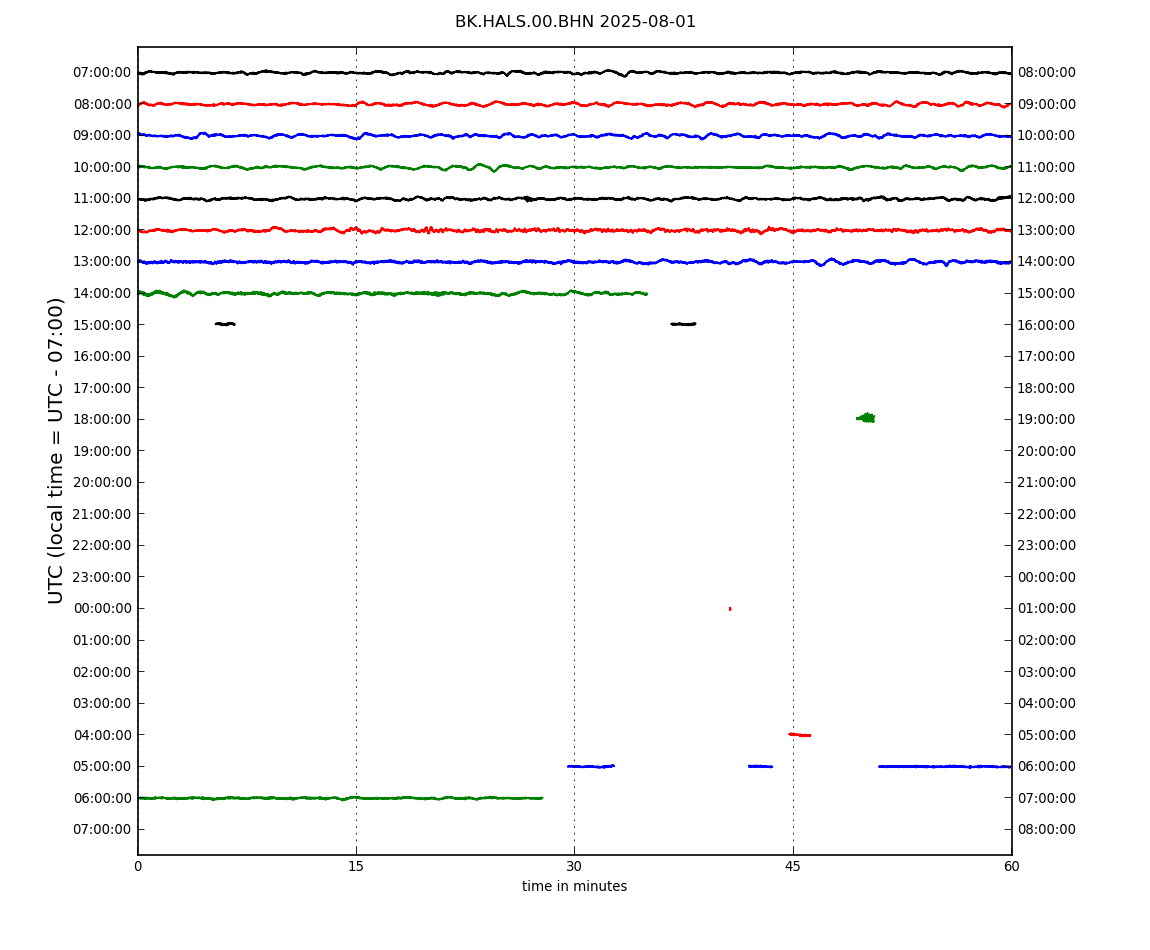Select the green trace on left 10:00:00 row
The width and height of the screenshot is (1150, 950).
574,167
